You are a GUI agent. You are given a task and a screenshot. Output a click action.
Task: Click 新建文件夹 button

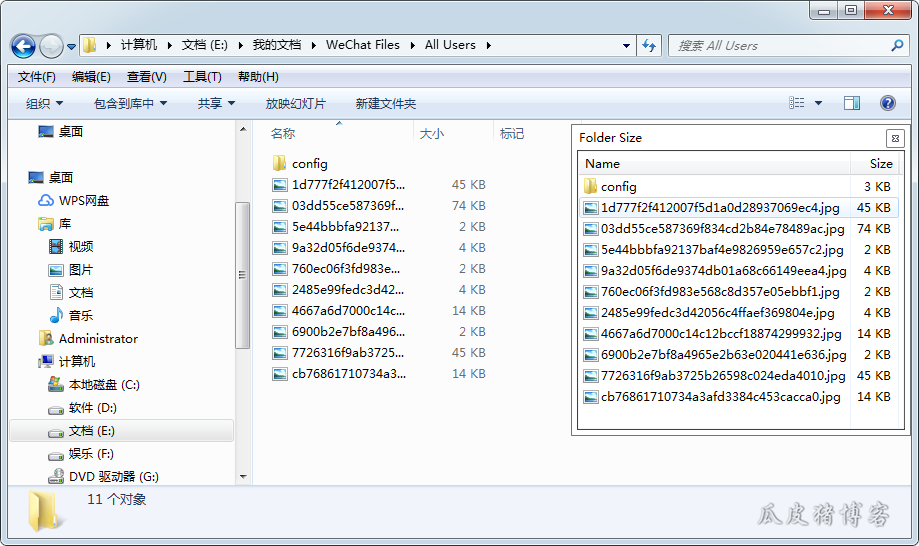[386, 104]
